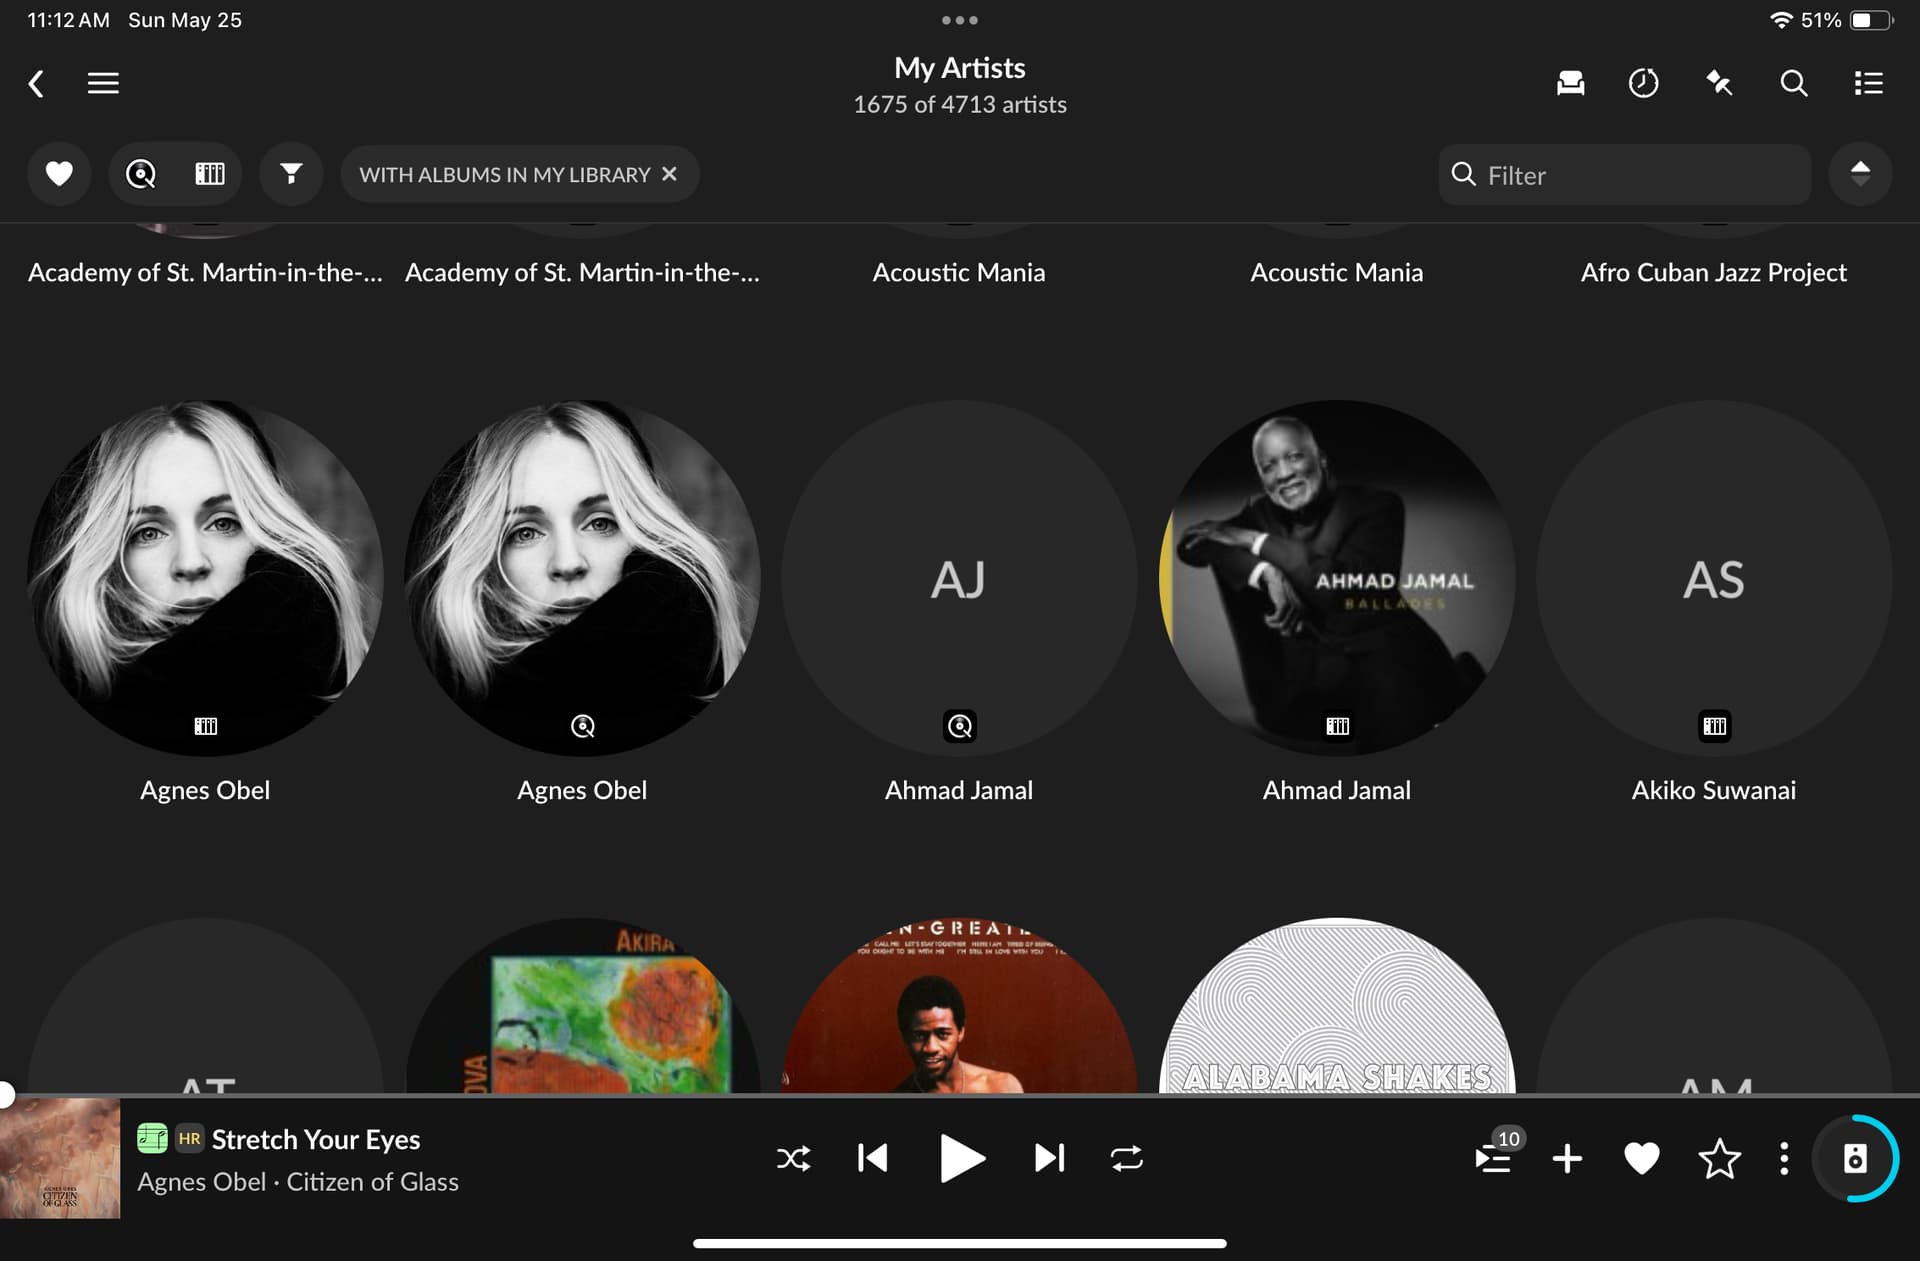
Task: Open Akira artist cover thumbnail
Action: (x=582, y=1005)
